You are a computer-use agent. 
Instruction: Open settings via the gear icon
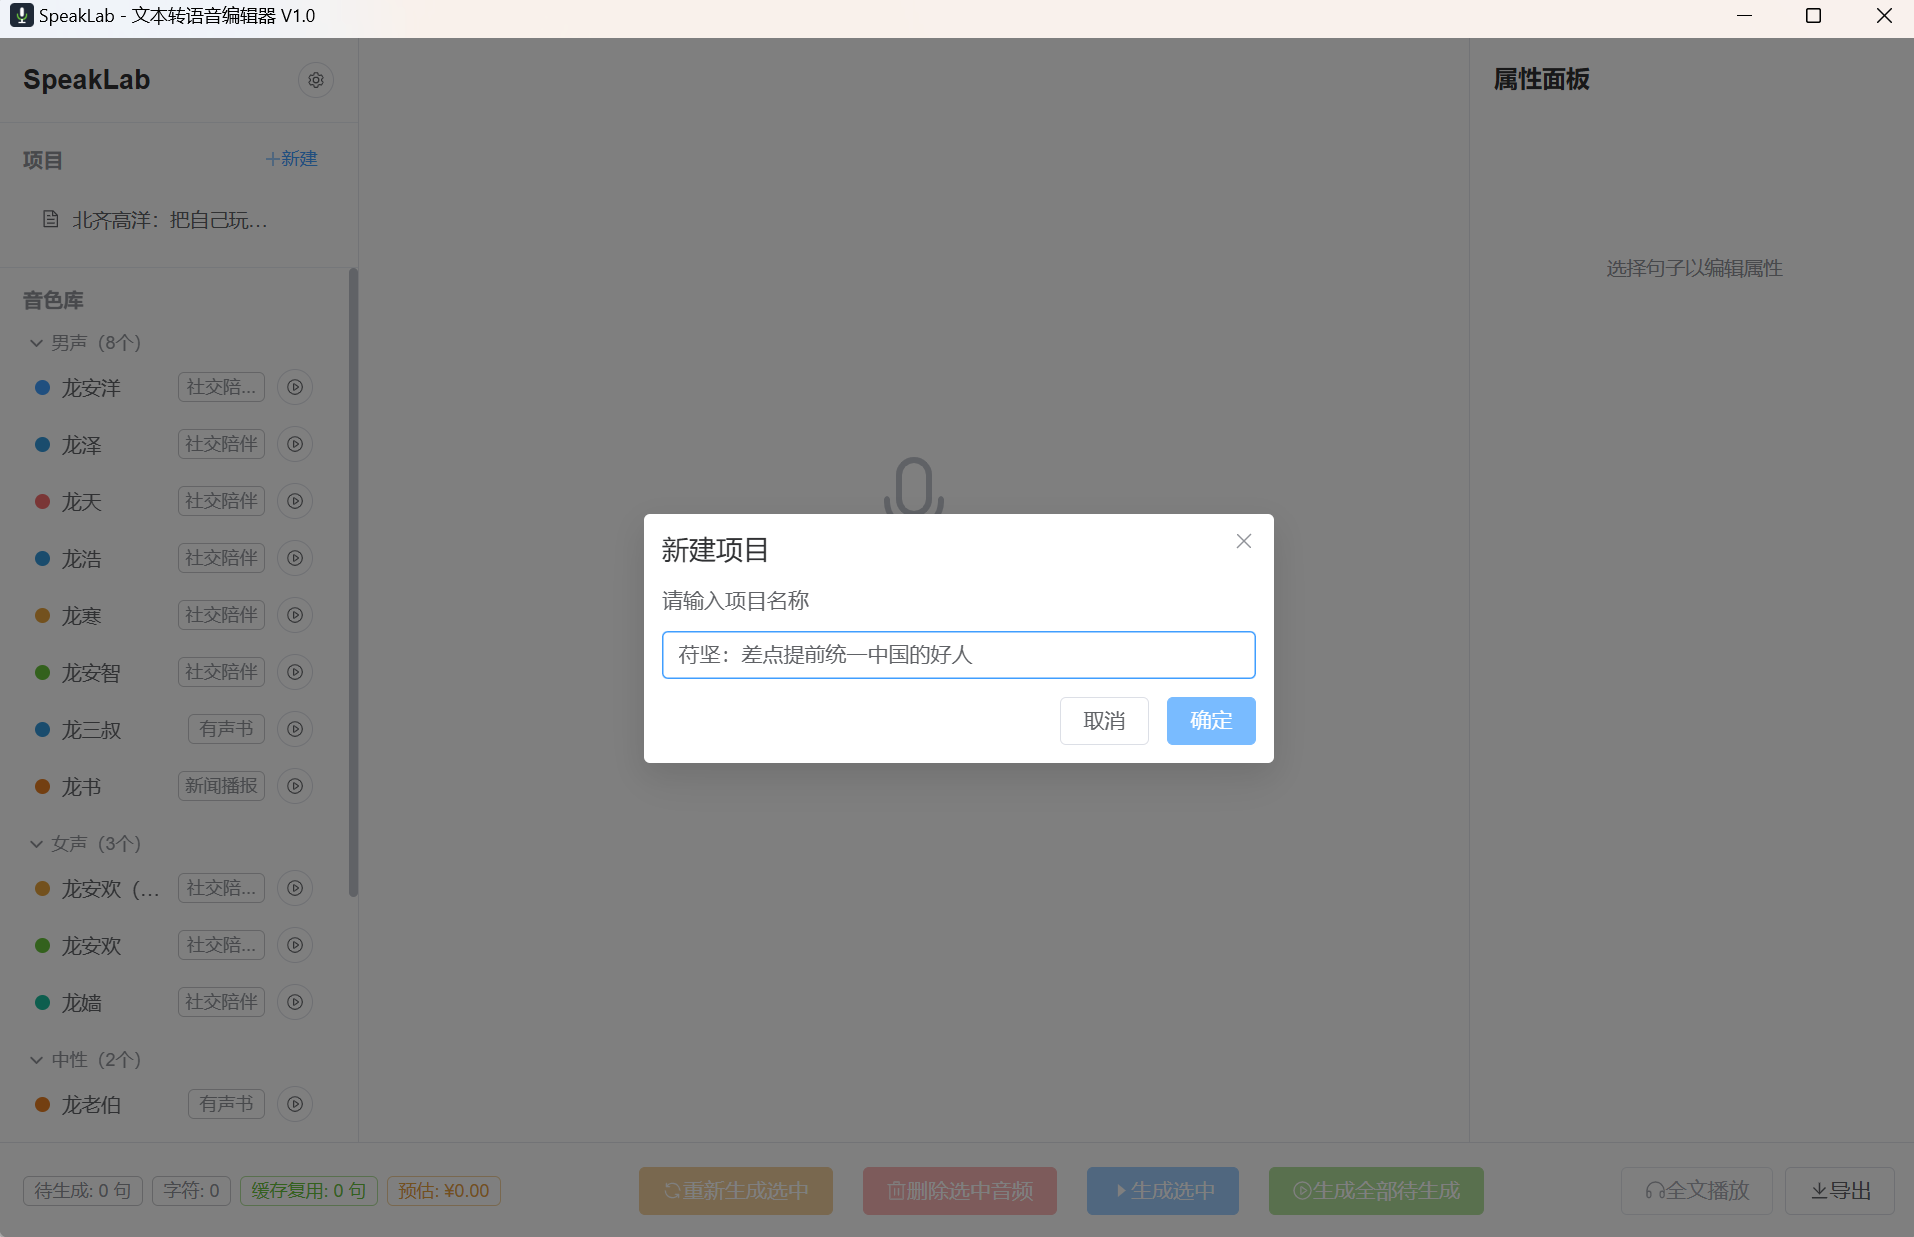(316, 80)
